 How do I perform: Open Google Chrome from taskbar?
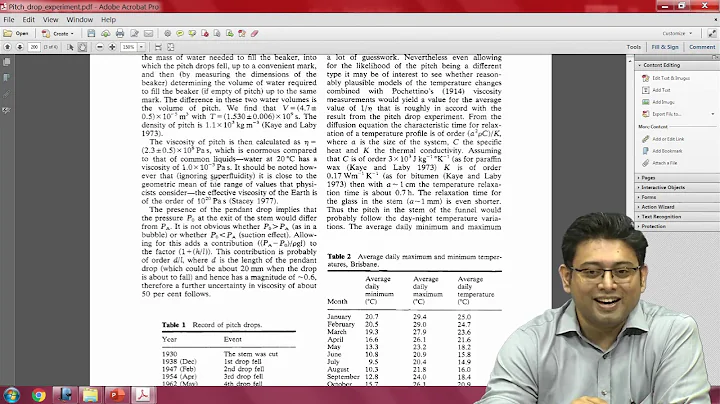coord(39,395)
